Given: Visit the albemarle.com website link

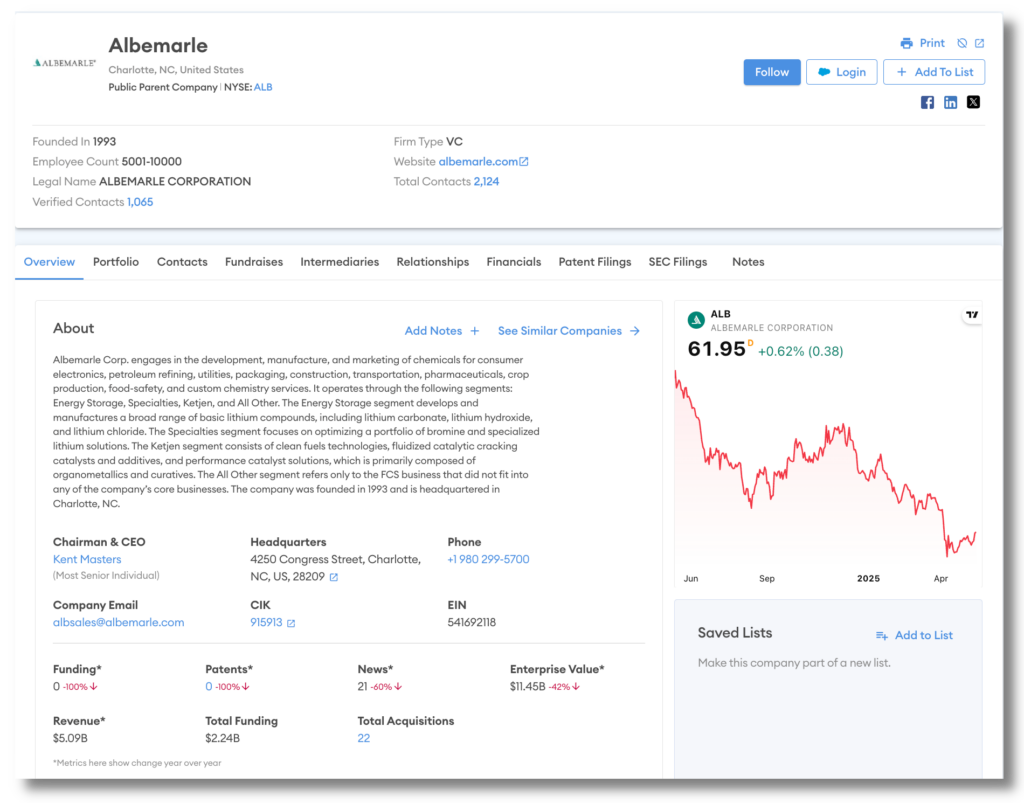Looking at the screenshot, I should pyautogui.click(x=478, y=161).
